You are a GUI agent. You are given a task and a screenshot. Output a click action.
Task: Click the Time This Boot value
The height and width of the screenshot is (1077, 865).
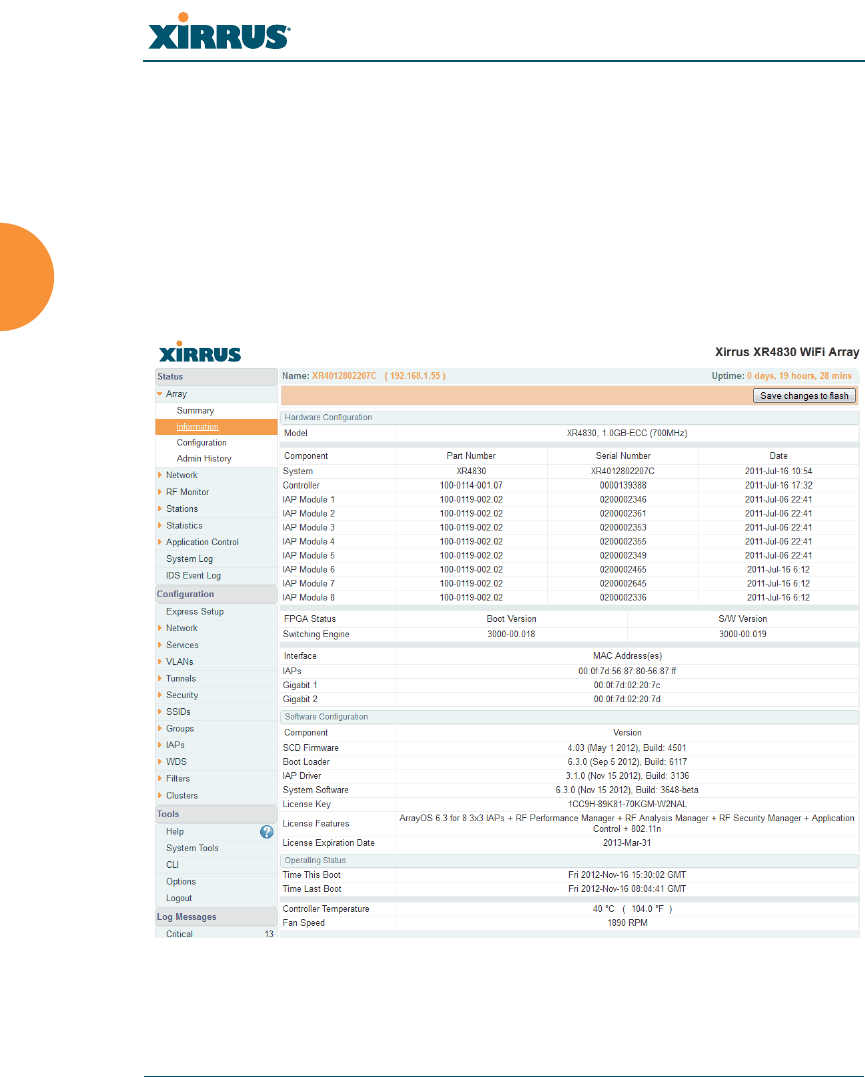627,875
